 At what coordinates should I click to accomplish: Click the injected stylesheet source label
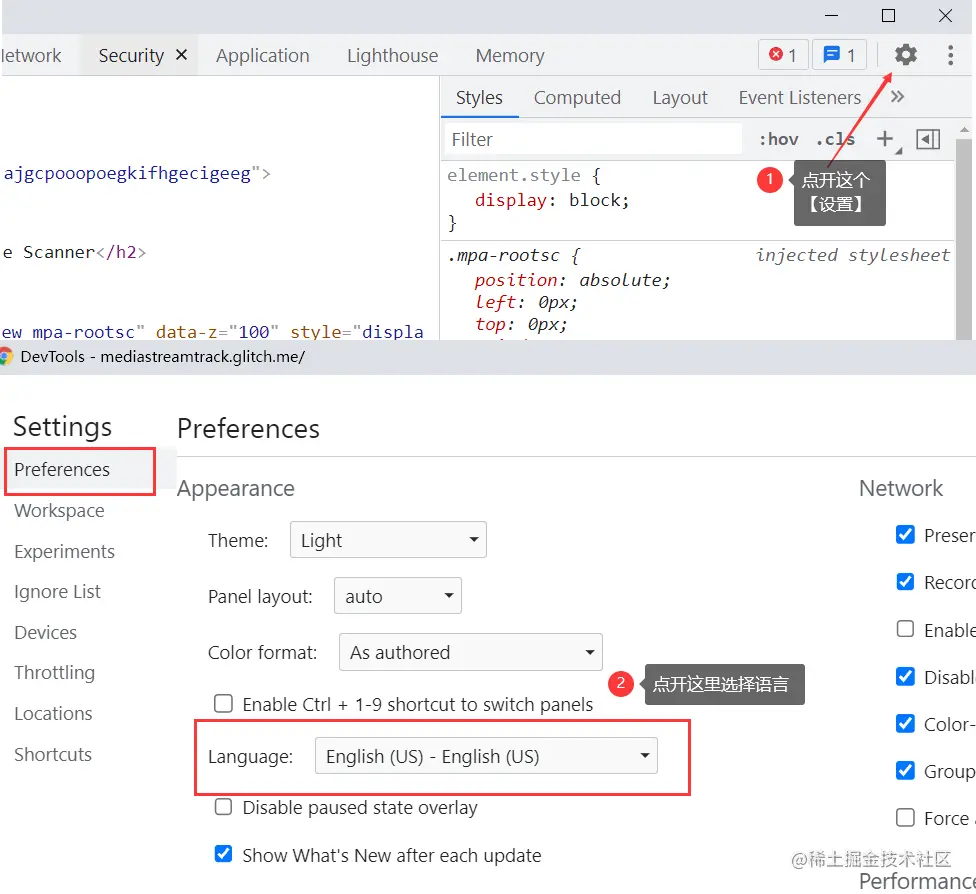click(852, 255)
